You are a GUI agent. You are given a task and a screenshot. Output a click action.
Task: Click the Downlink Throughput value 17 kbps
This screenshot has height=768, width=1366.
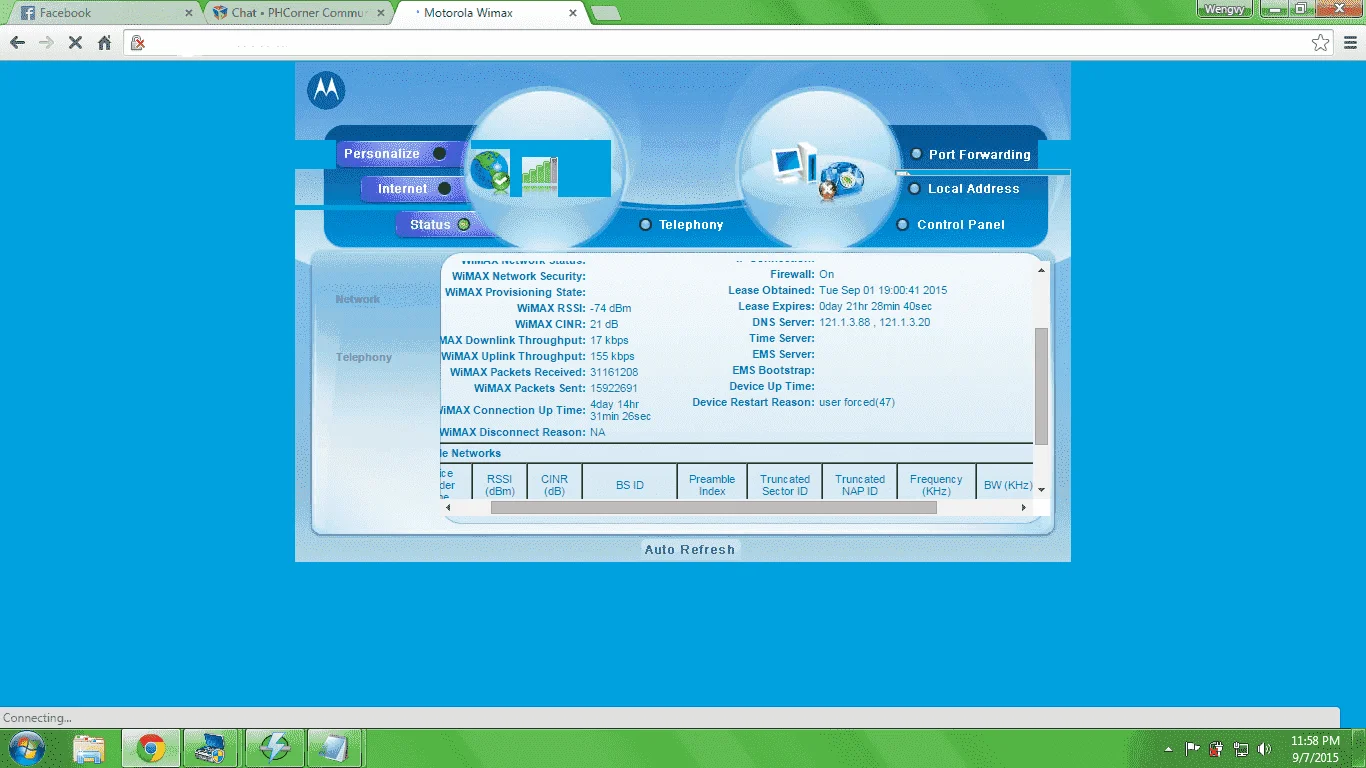click(x=609, y=340)
